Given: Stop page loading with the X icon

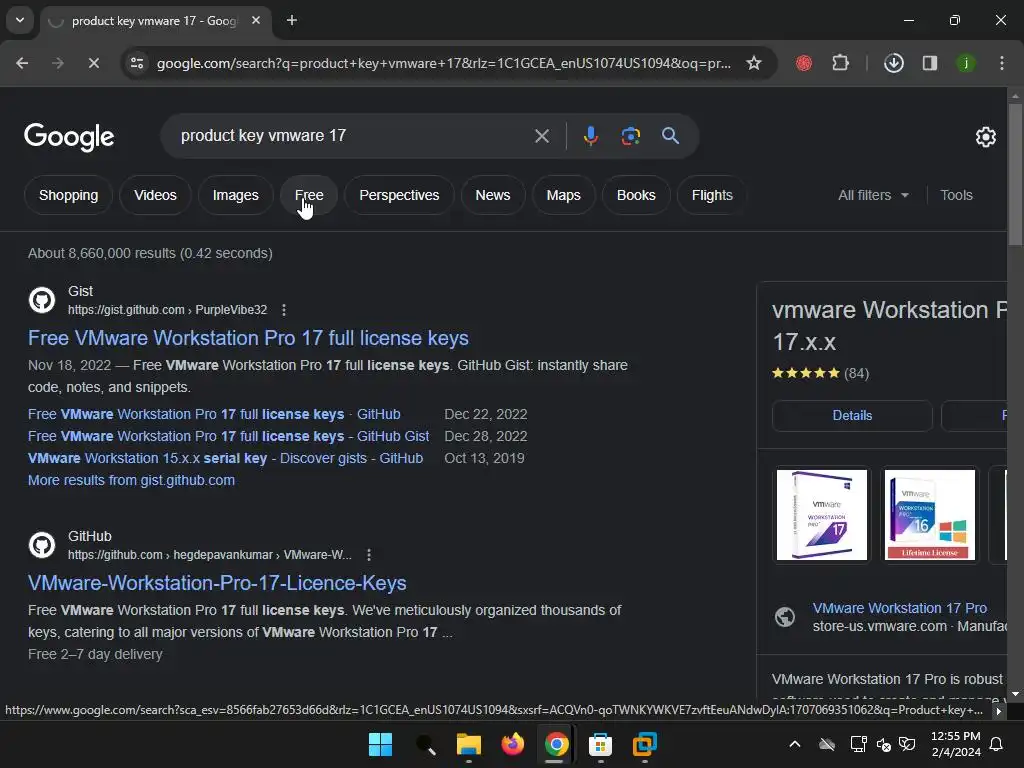Looking at the screenshot, I should pos(93,63).
